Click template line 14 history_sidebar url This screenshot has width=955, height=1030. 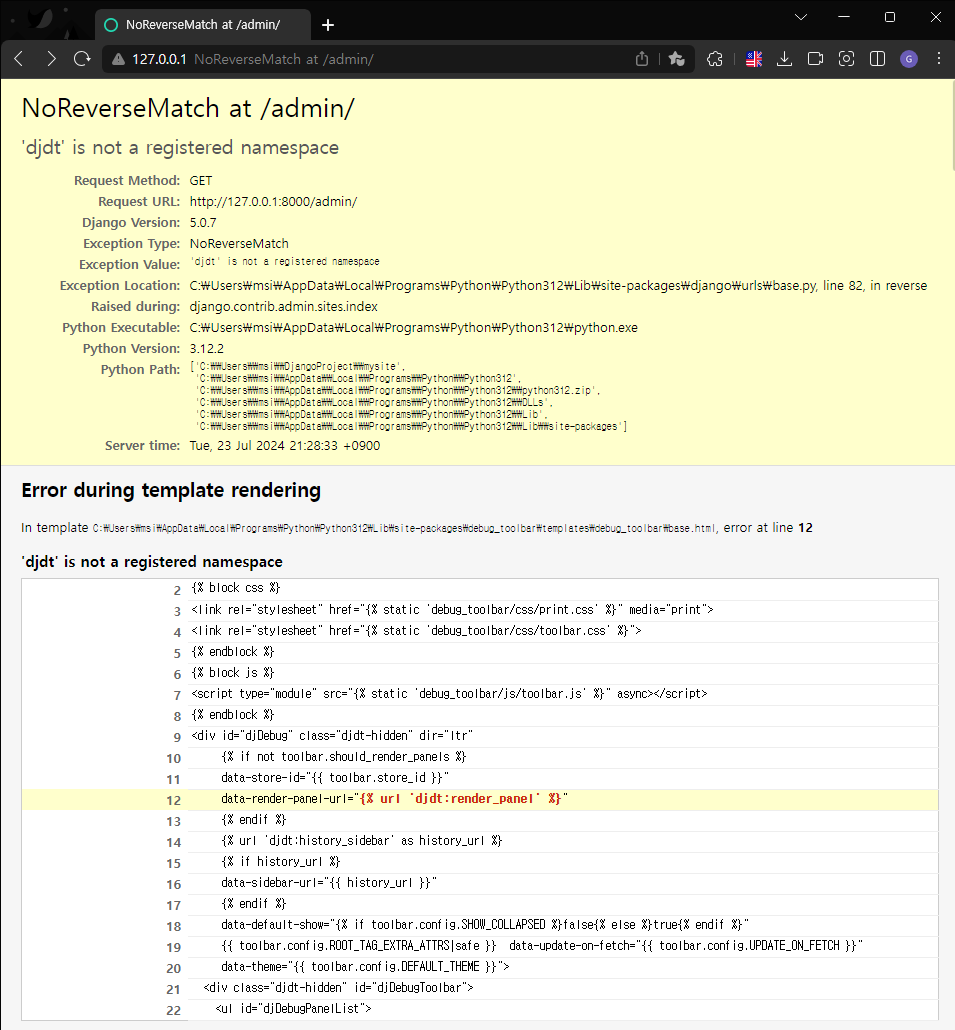pyautogui.click(x=362, y=841)
